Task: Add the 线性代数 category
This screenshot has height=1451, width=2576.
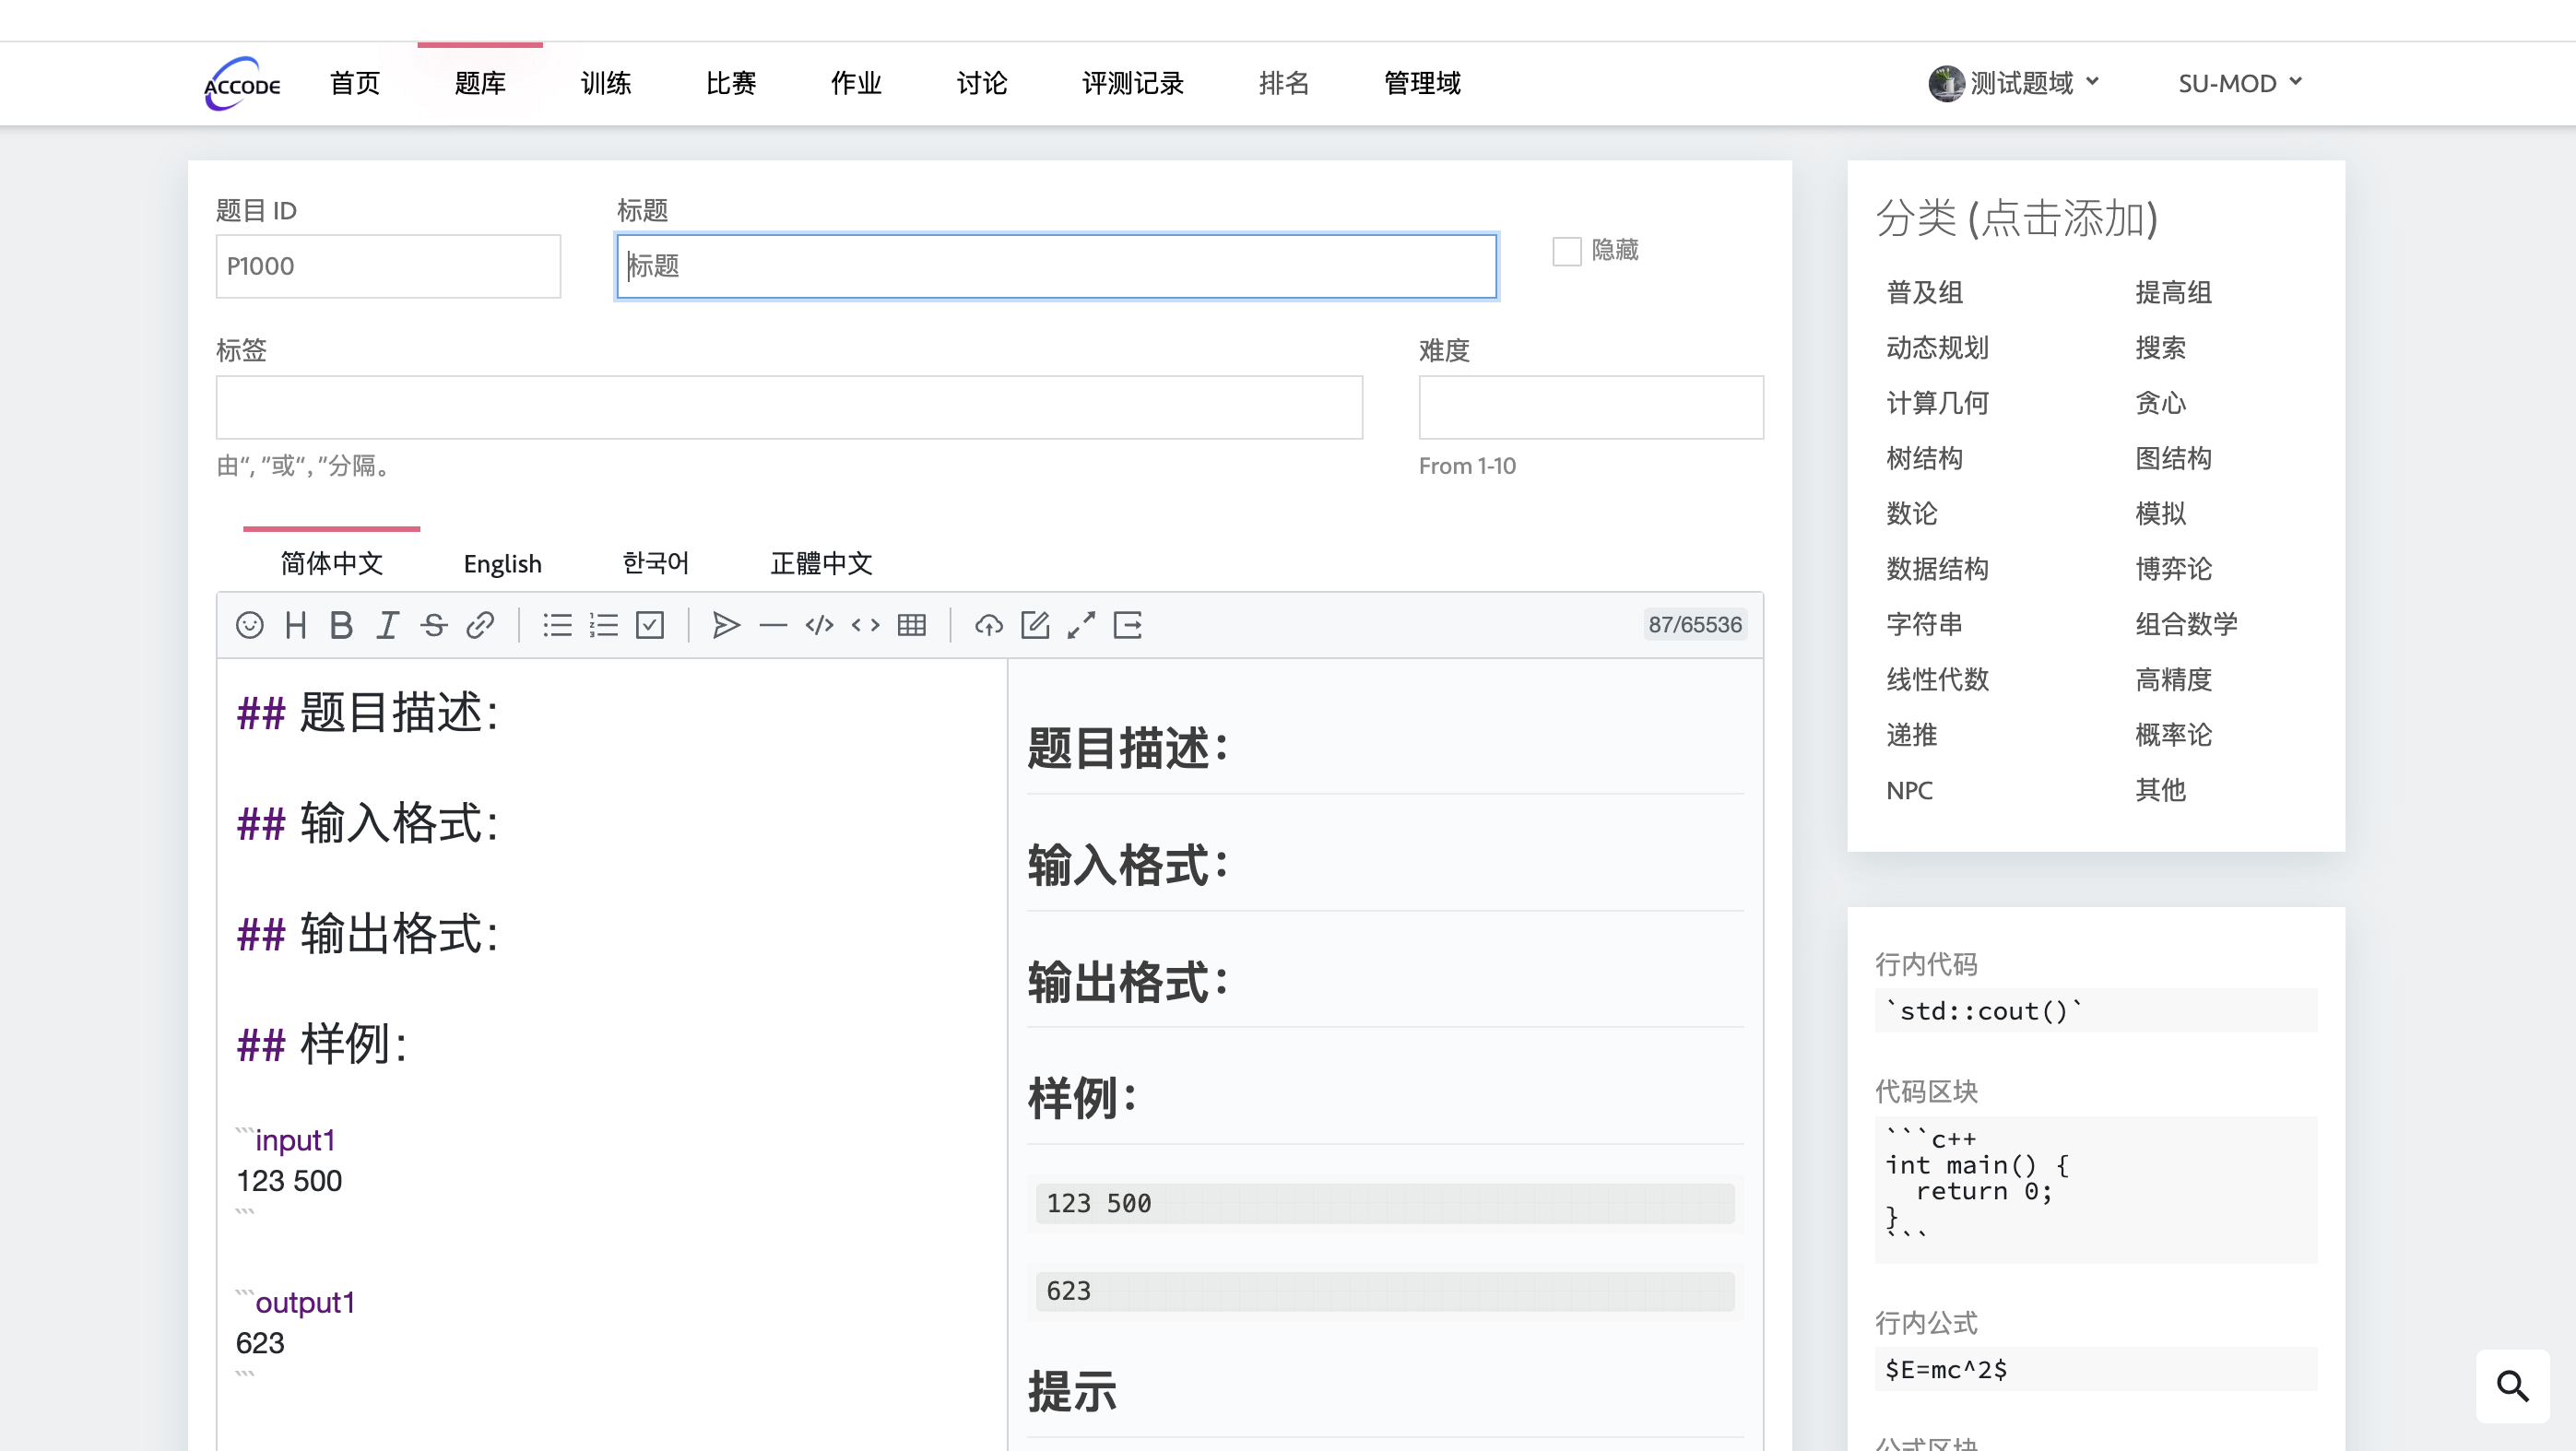Action: pyautogui.click(x=1937, y=679)
